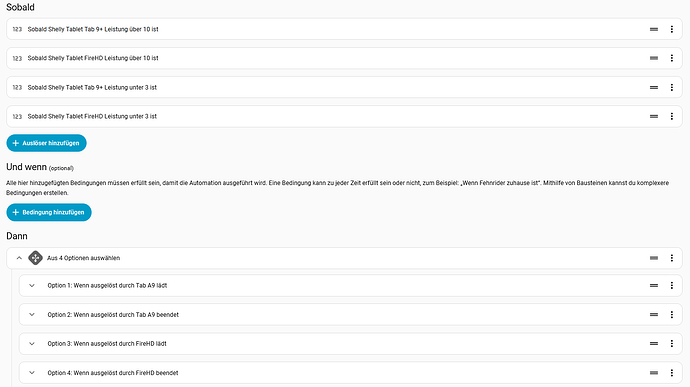This screenshot has width=690, height=387.
Task: Open trigger Sobald Shelly Tablet FireHD Leistung unter 3 ist
Action: (x=344, y=116)
